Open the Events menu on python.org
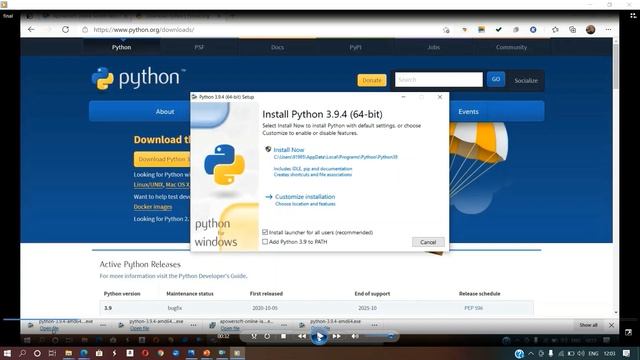640x360 pixels. [468, 111]
